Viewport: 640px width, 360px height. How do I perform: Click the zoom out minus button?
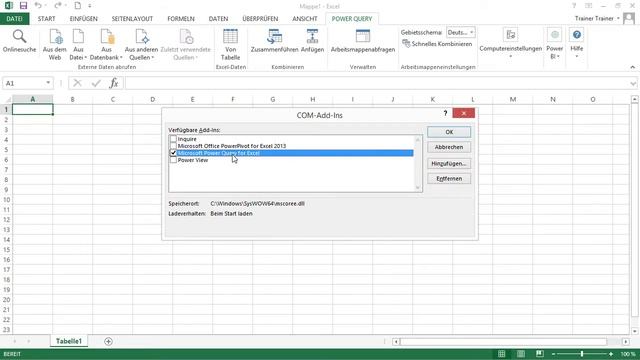coord(553,354)
